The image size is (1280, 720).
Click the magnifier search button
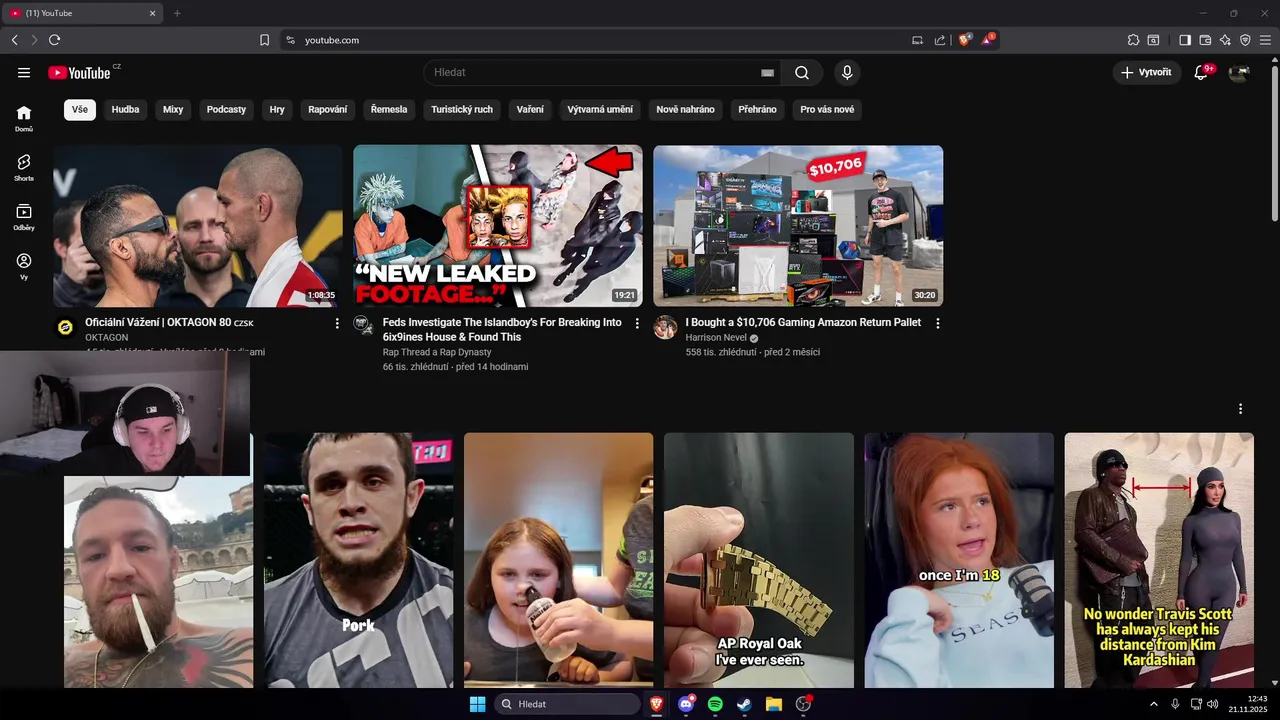(802, 72)
